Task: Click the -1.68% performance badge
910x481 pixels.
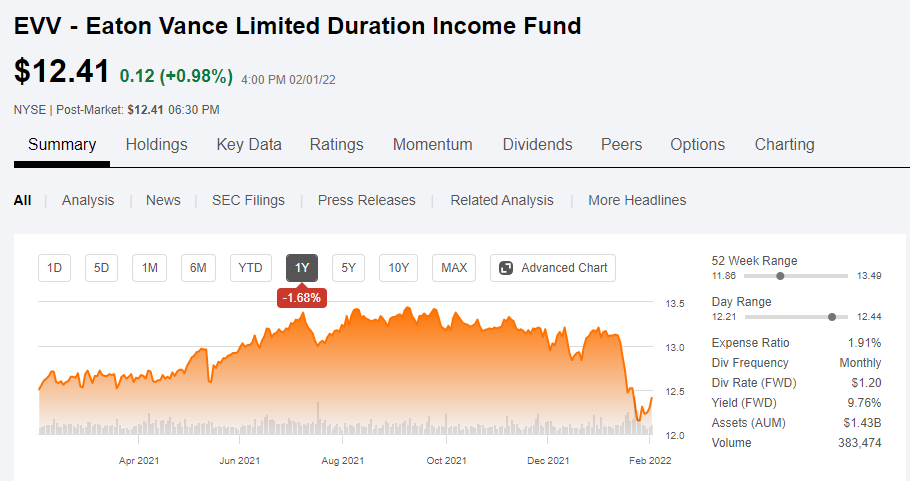Action: tap(302, 298)
